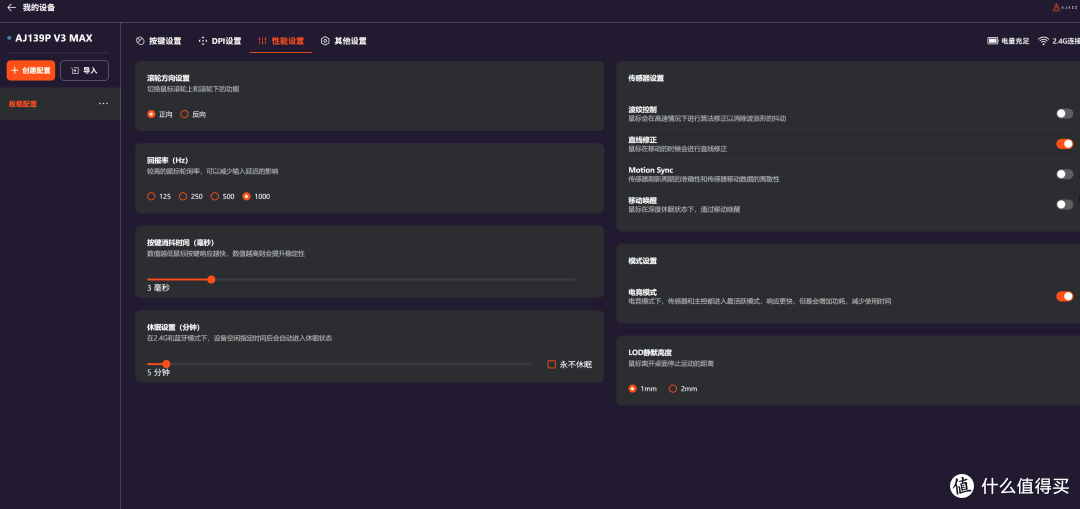Click the 2.4G connection wifi icon

[x=1043, y=41]
